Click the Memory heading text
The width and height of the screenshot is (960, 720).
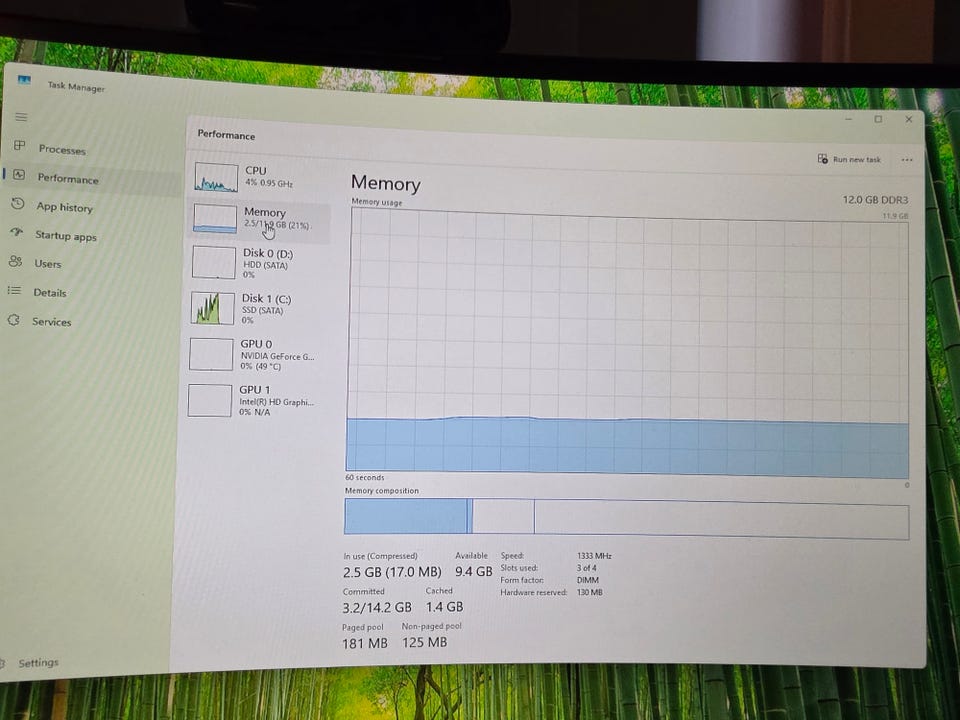coord(386,184)
